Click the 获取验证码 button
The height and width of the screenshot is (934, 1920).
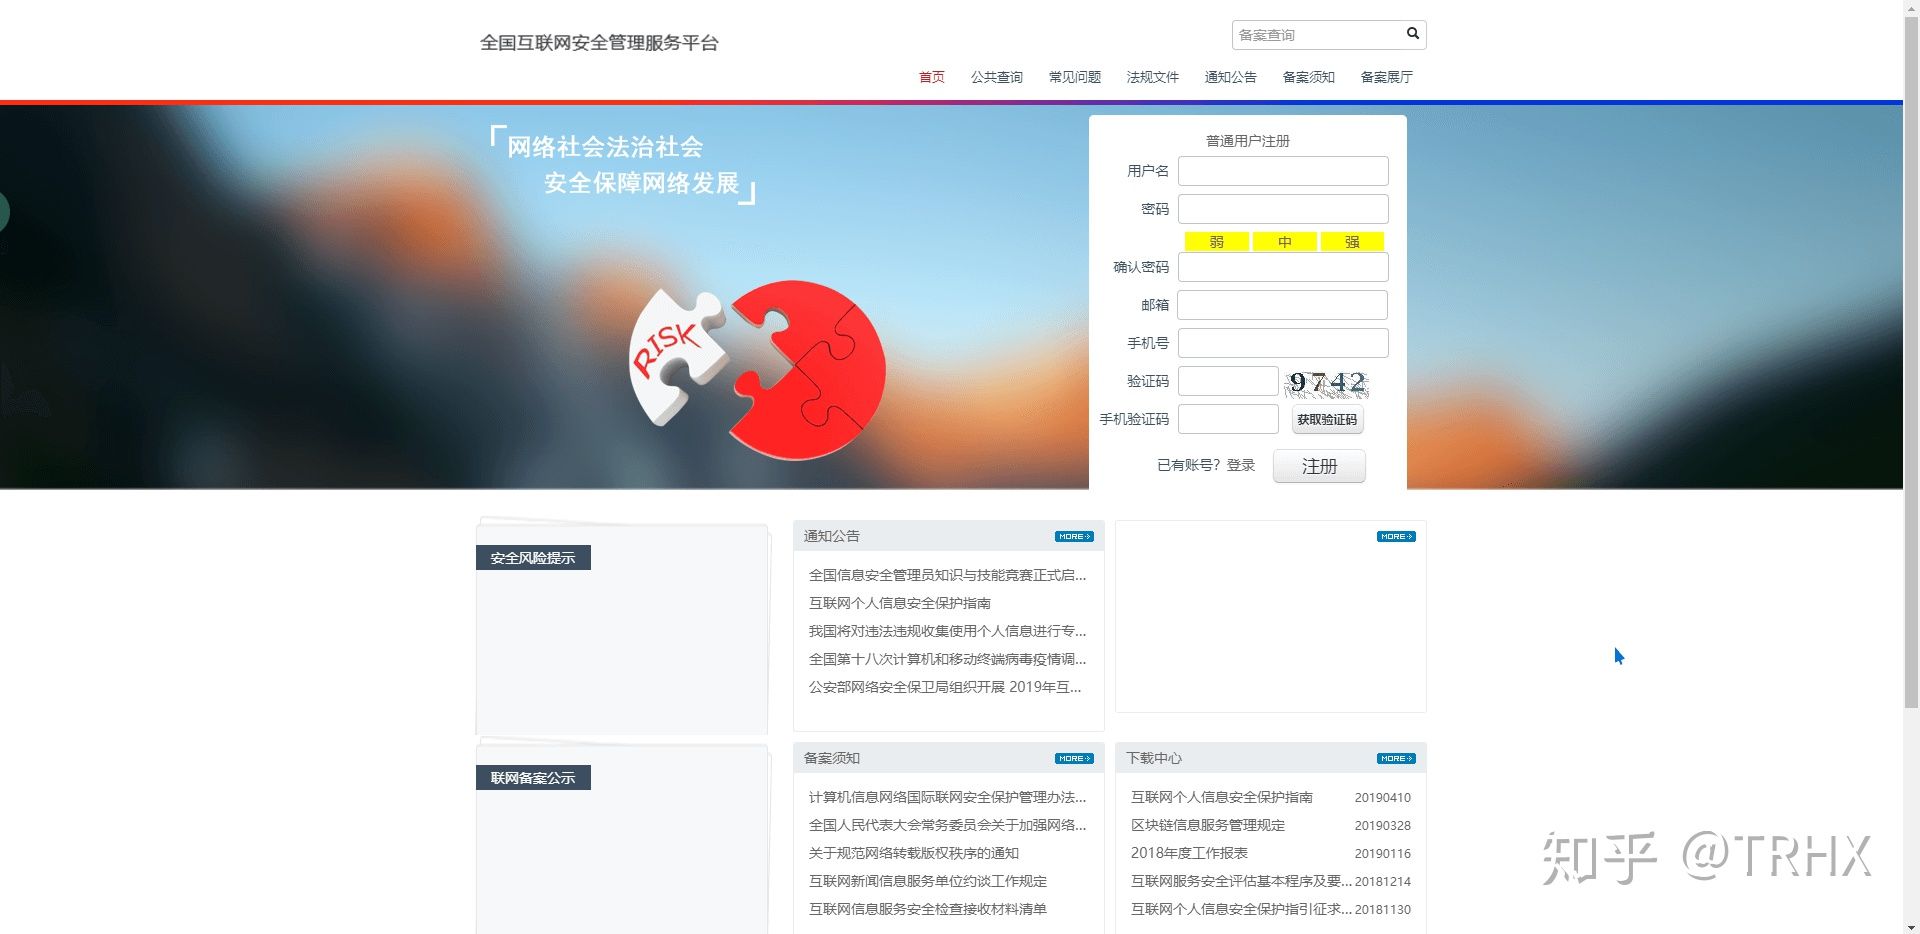pos(1327,420)
